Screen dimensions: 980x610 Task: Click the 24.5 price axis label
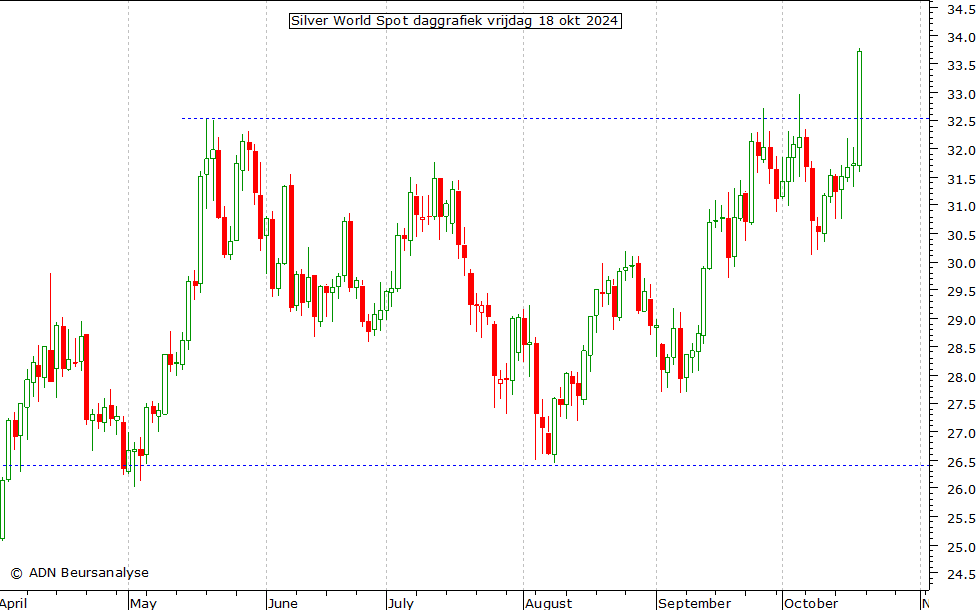point(961,575)
